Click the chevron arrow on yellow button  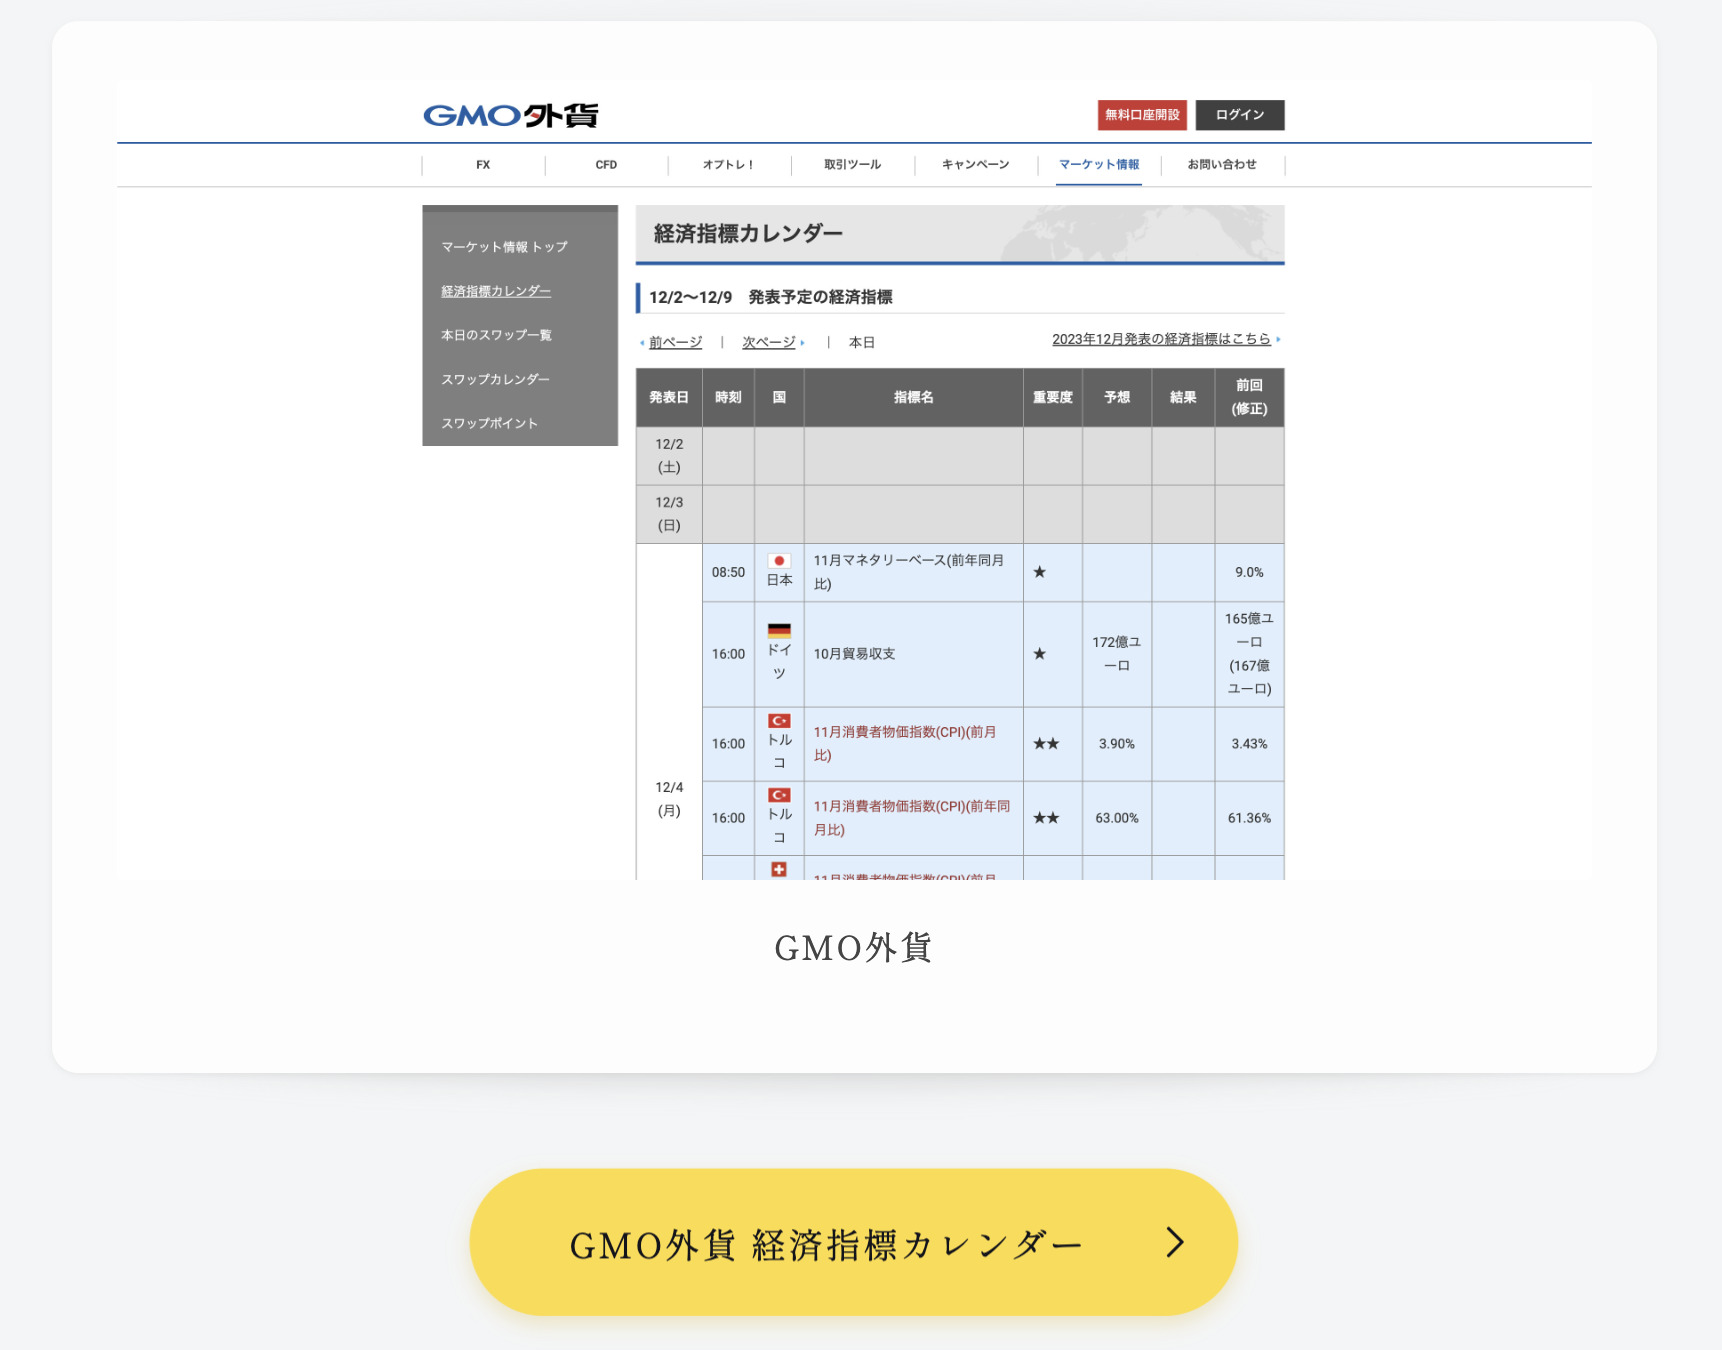(1175, 1242)
